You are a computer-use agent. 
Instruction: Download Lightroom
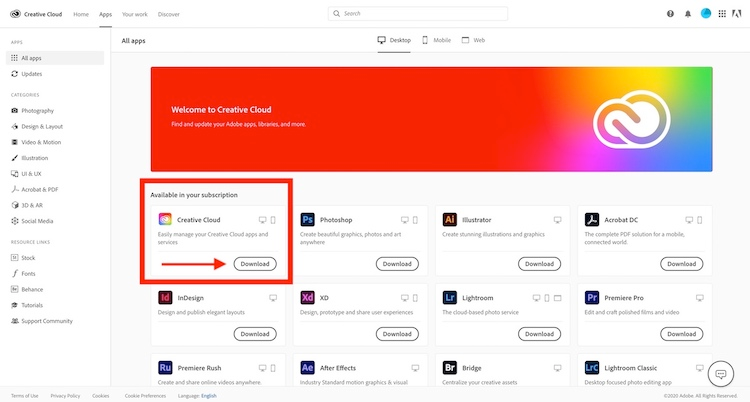coord(540,334)
